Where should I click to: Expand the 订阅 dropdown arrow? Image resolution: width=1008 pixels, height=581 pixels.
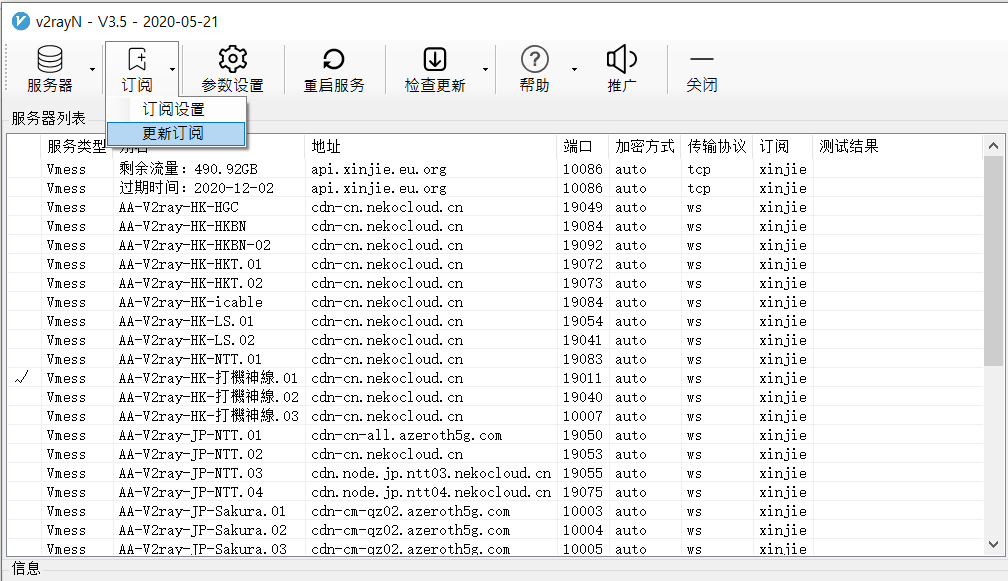pos(172,69)
